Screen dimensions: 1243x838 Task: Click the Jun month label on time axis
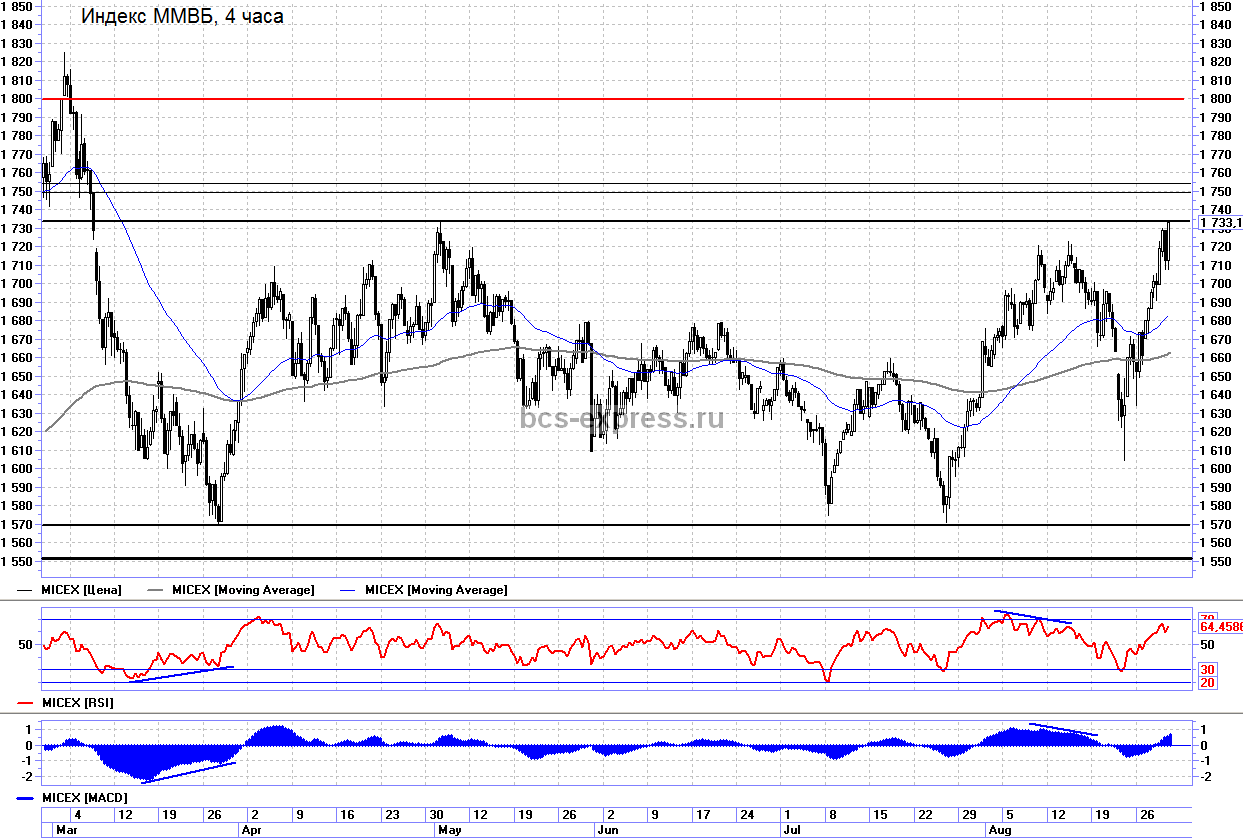(606, 830)
